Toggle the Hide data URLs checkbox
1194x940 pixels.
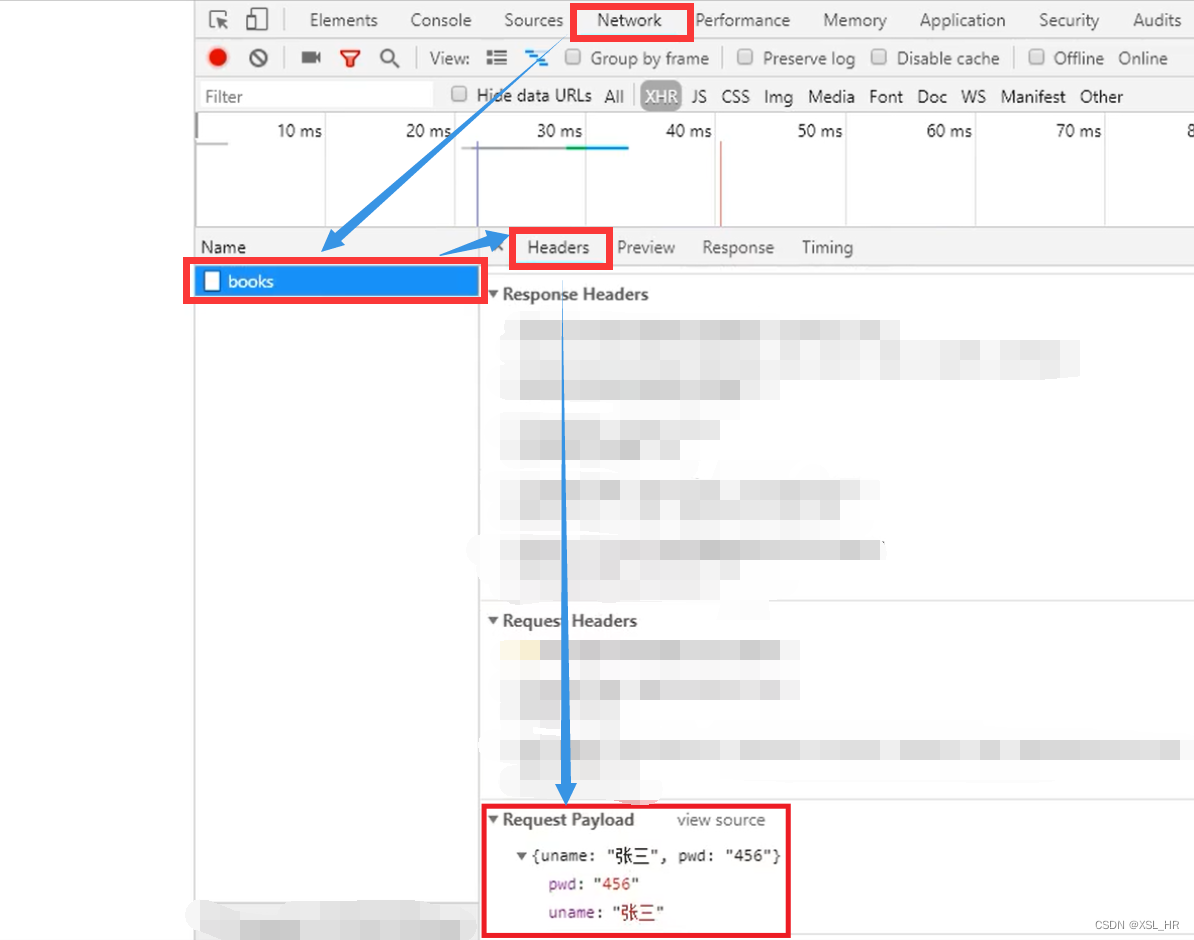458,94
